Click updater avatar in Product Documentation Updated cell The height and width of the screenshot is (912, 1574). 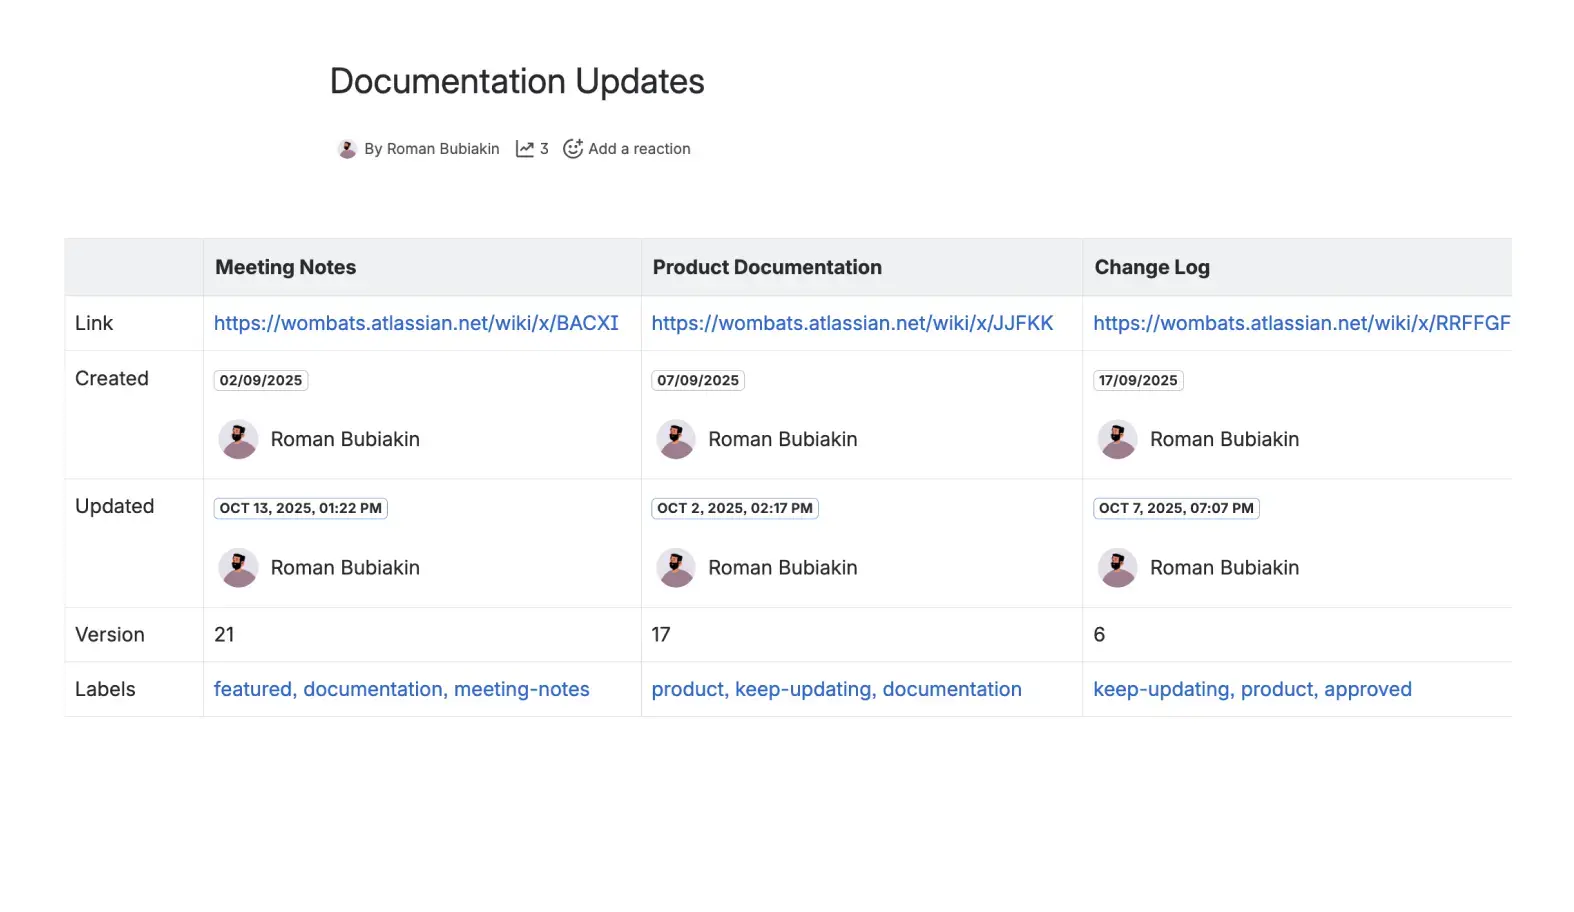(676, 567)
